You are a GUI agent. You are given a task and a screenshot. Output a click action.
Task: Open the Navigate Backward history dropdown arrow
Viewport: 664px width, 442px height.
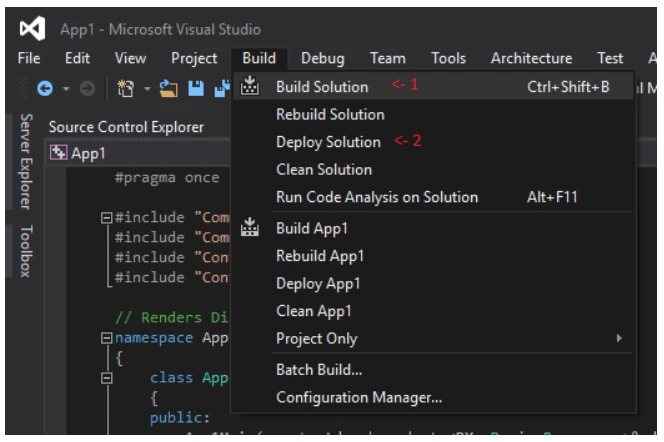tap(66, 89)
